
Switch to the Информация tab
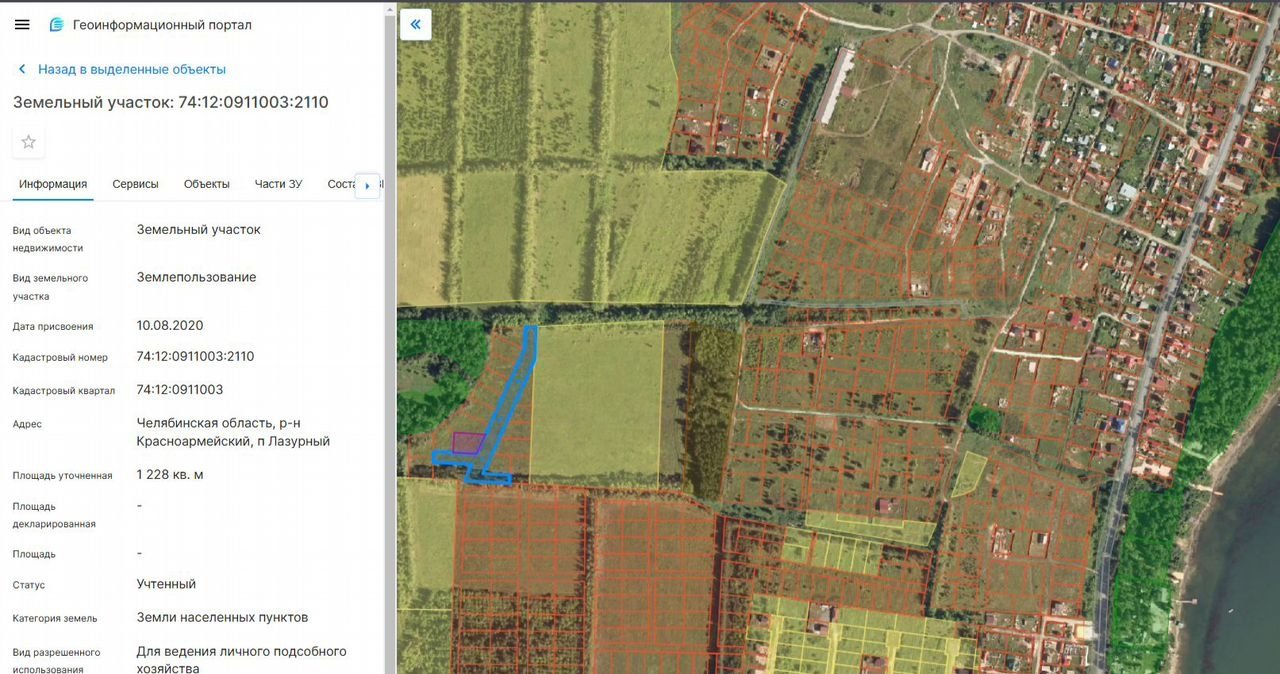click(53, 184)
